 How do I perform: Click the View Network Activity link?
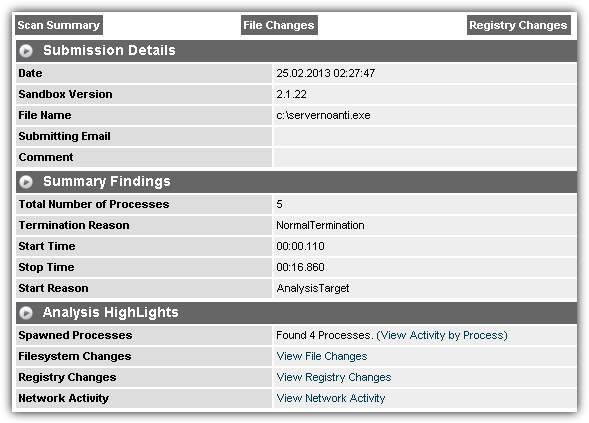[x=331, y=398]
